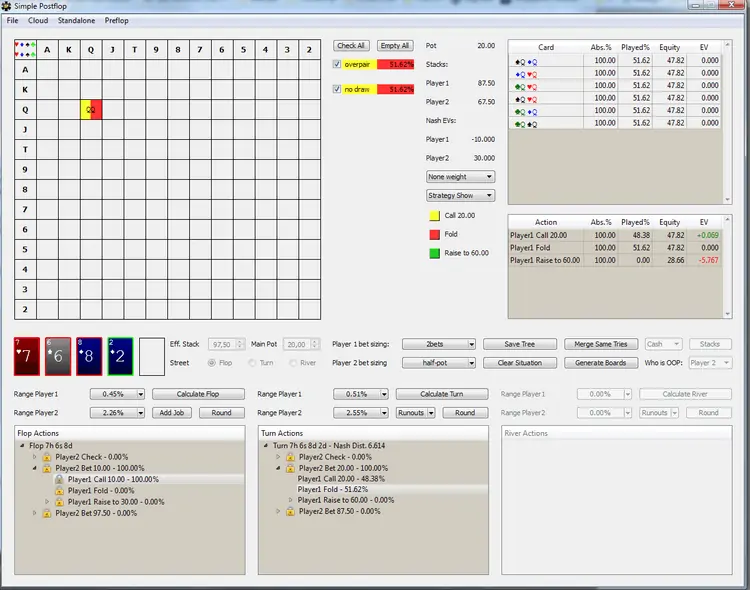Toggle the no draw checkbox
The width and height of the screenshot is (750, 590).
337,89
